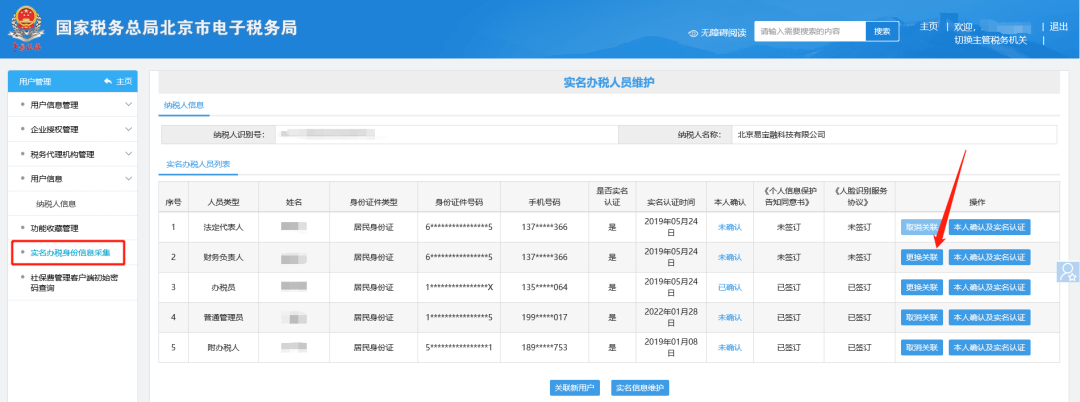Click 未确认 link in 普通管理员 row
Screen dimensions: 1080x402
point(729,317)
